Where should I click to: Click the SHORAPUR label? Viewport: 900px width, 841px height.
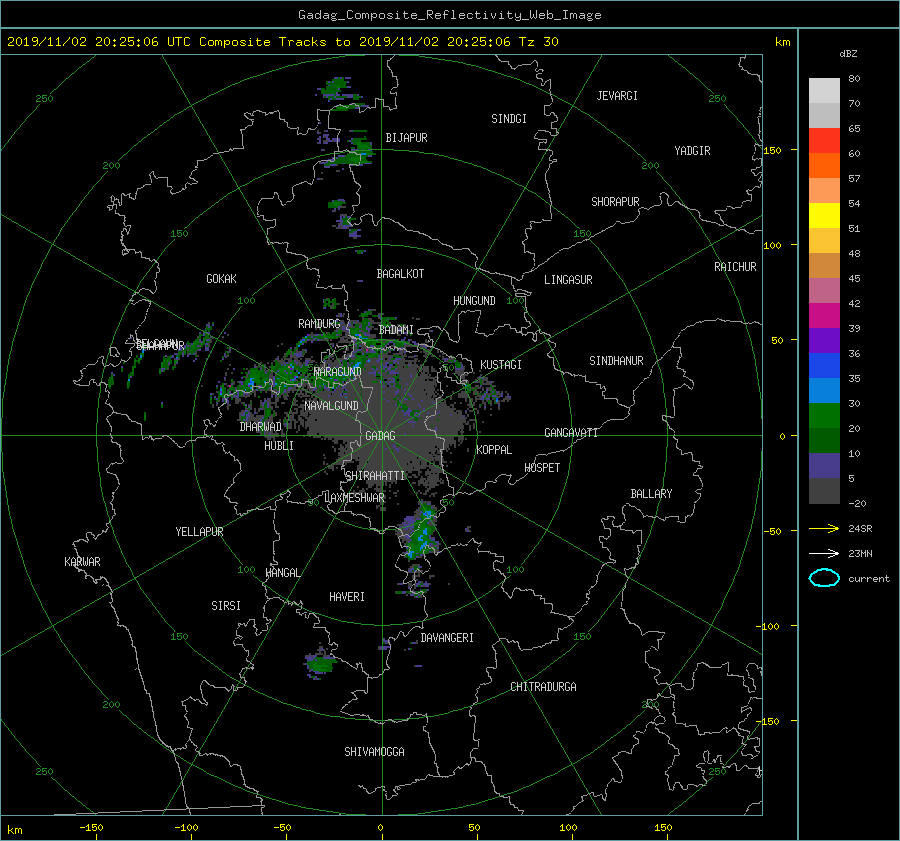click(615, 202)
